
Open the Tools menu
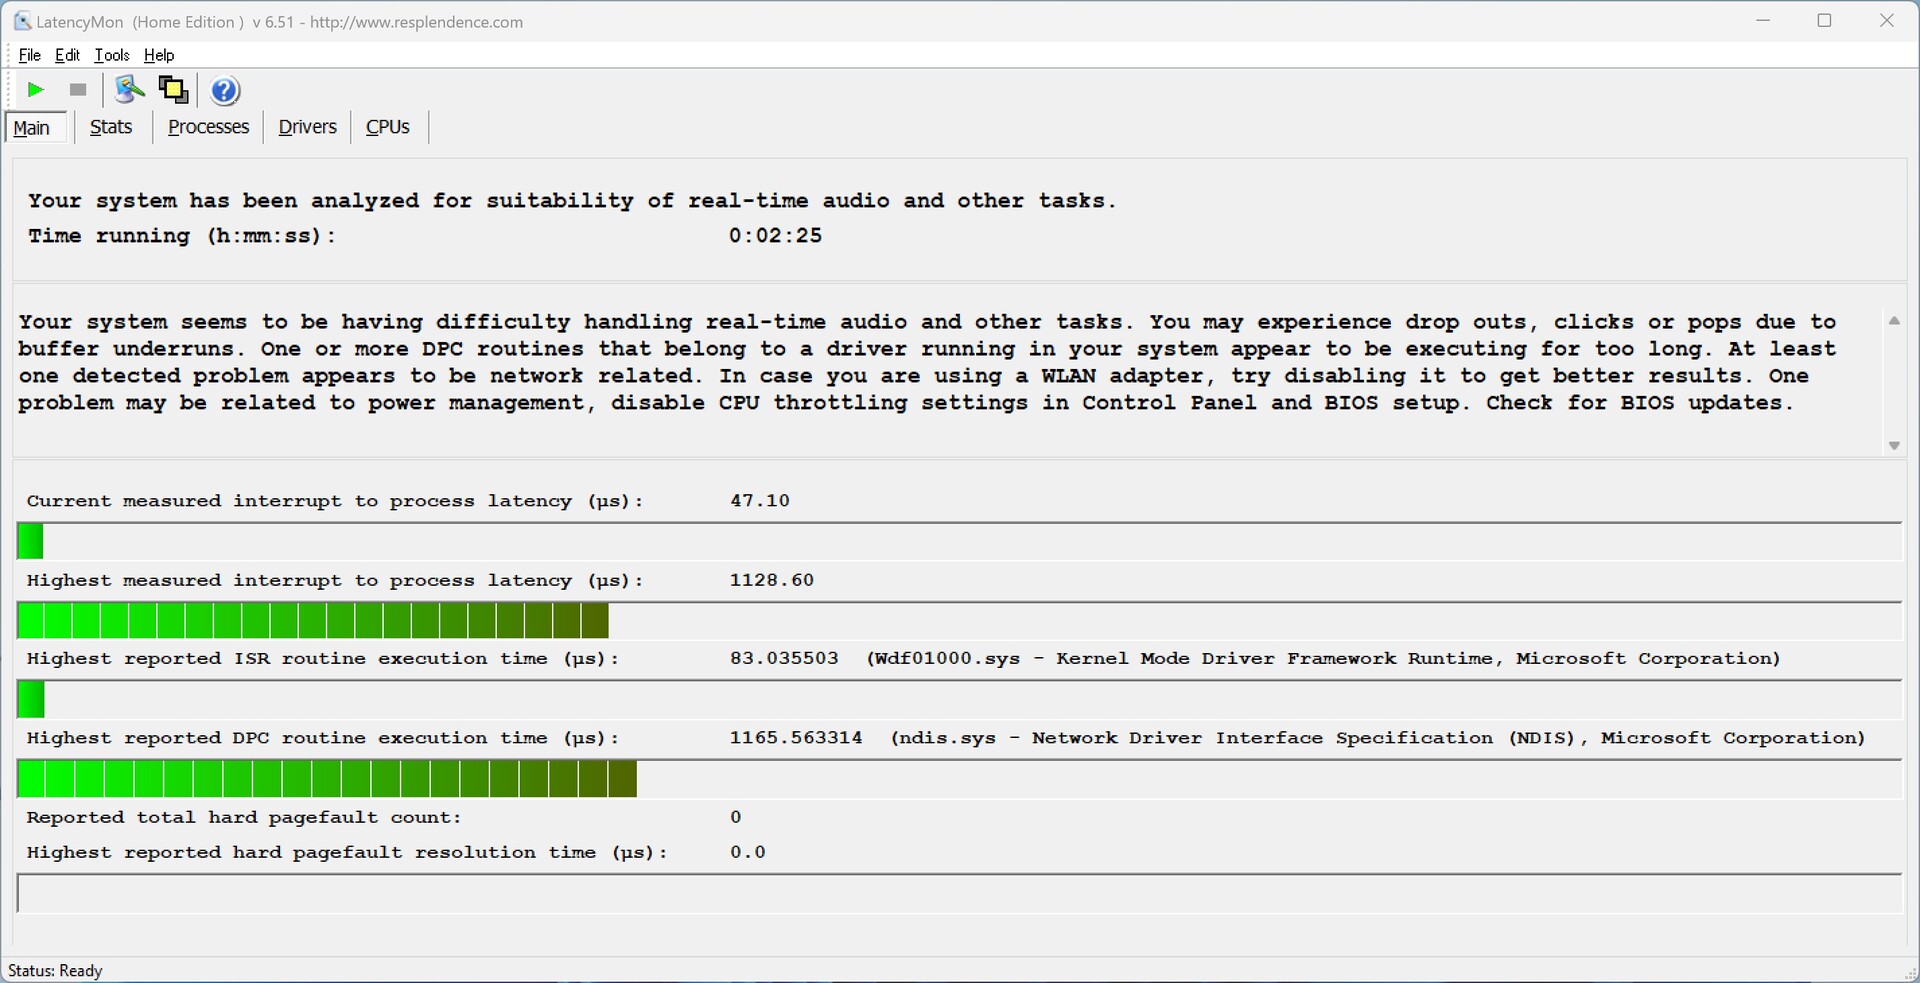coord(112,55)
